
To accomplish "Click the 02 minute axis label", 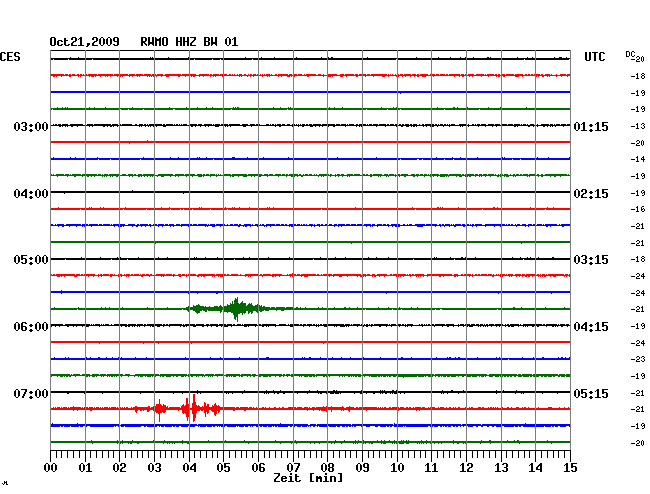I will coord(119,467).
